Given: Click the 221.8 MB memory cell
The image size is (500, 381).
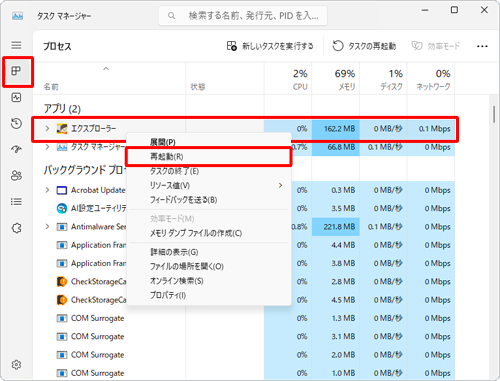Looking at the screenshot, I should (336, 227).
